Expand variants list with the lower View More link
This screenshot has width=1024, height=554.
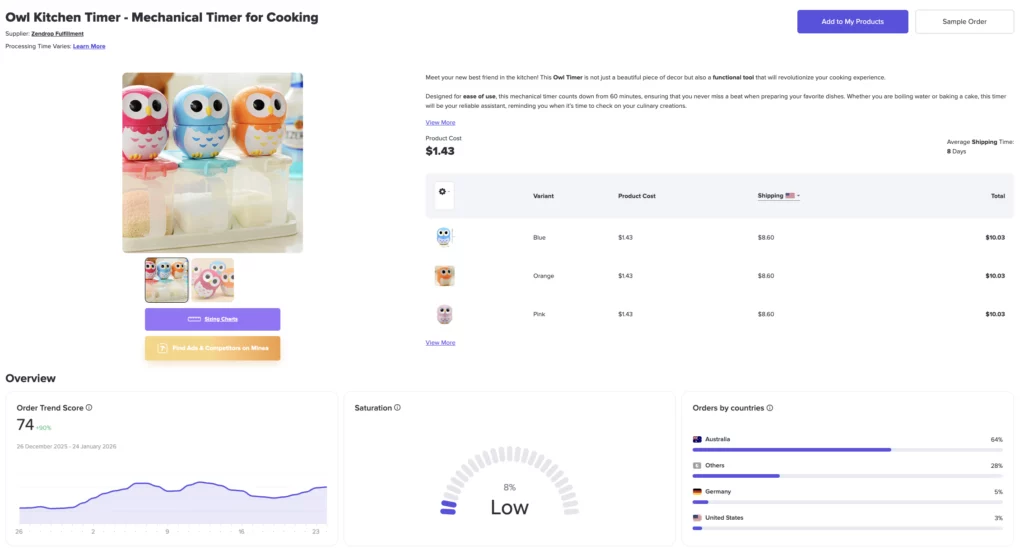click(x=440, y=343)
